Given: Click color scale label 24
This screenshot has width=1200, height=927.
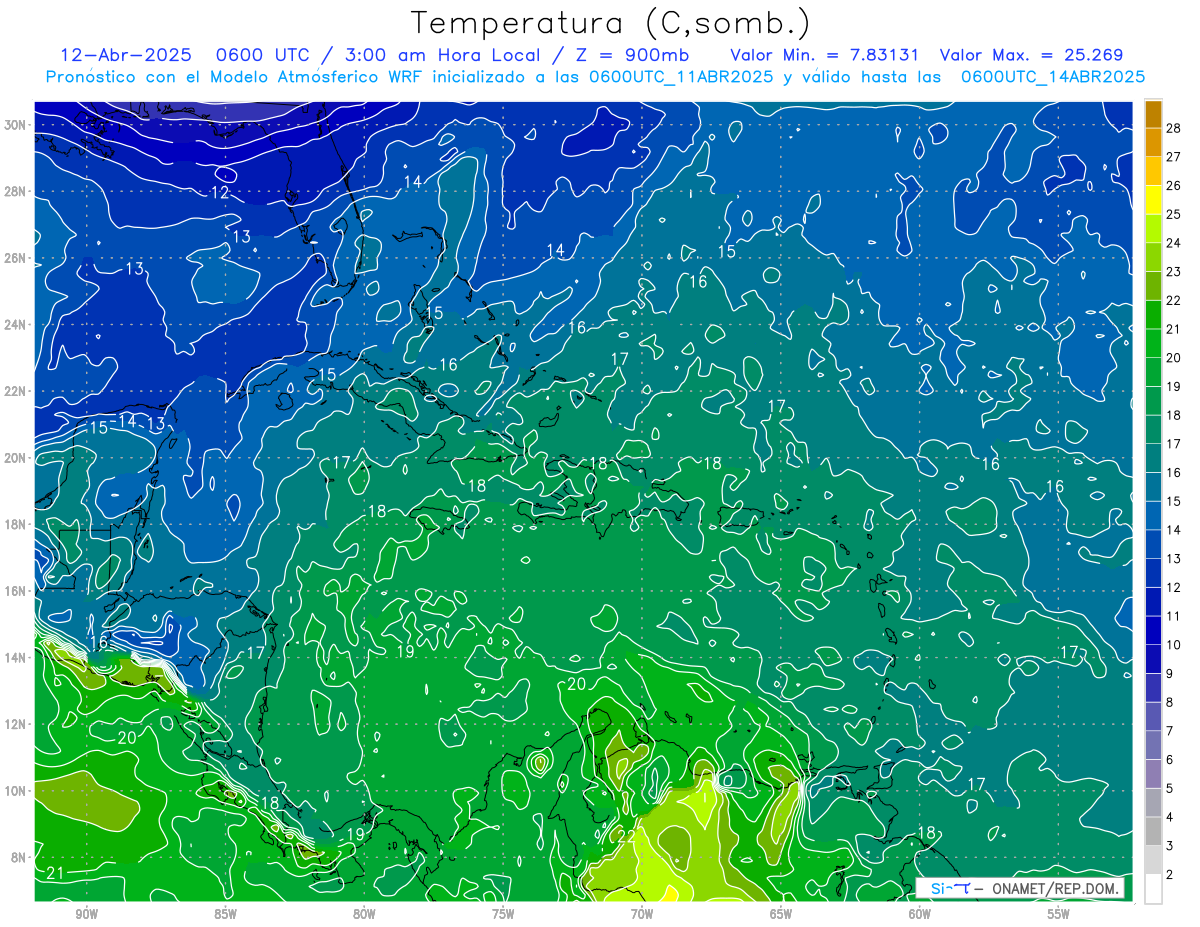Looking at the screenshot, I should point(1173,243).
